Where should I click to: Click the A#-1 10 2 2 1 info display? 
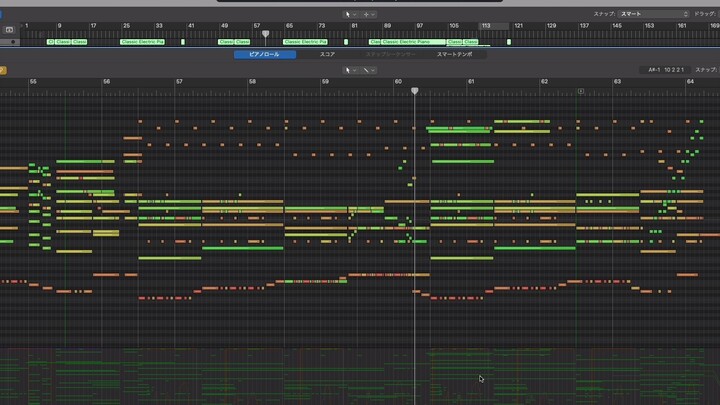click(666, 70)
